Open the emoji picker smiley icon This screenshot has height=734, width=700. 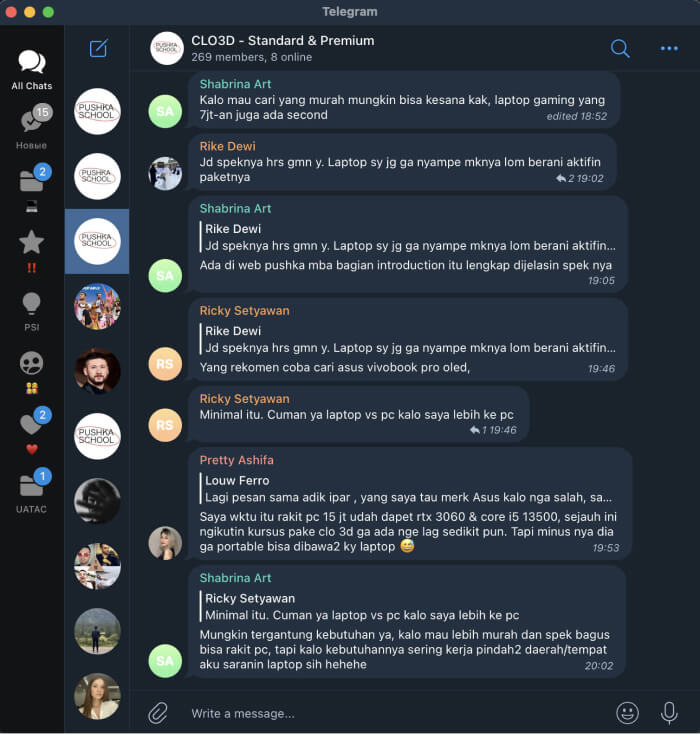click(x=627, y=713)
